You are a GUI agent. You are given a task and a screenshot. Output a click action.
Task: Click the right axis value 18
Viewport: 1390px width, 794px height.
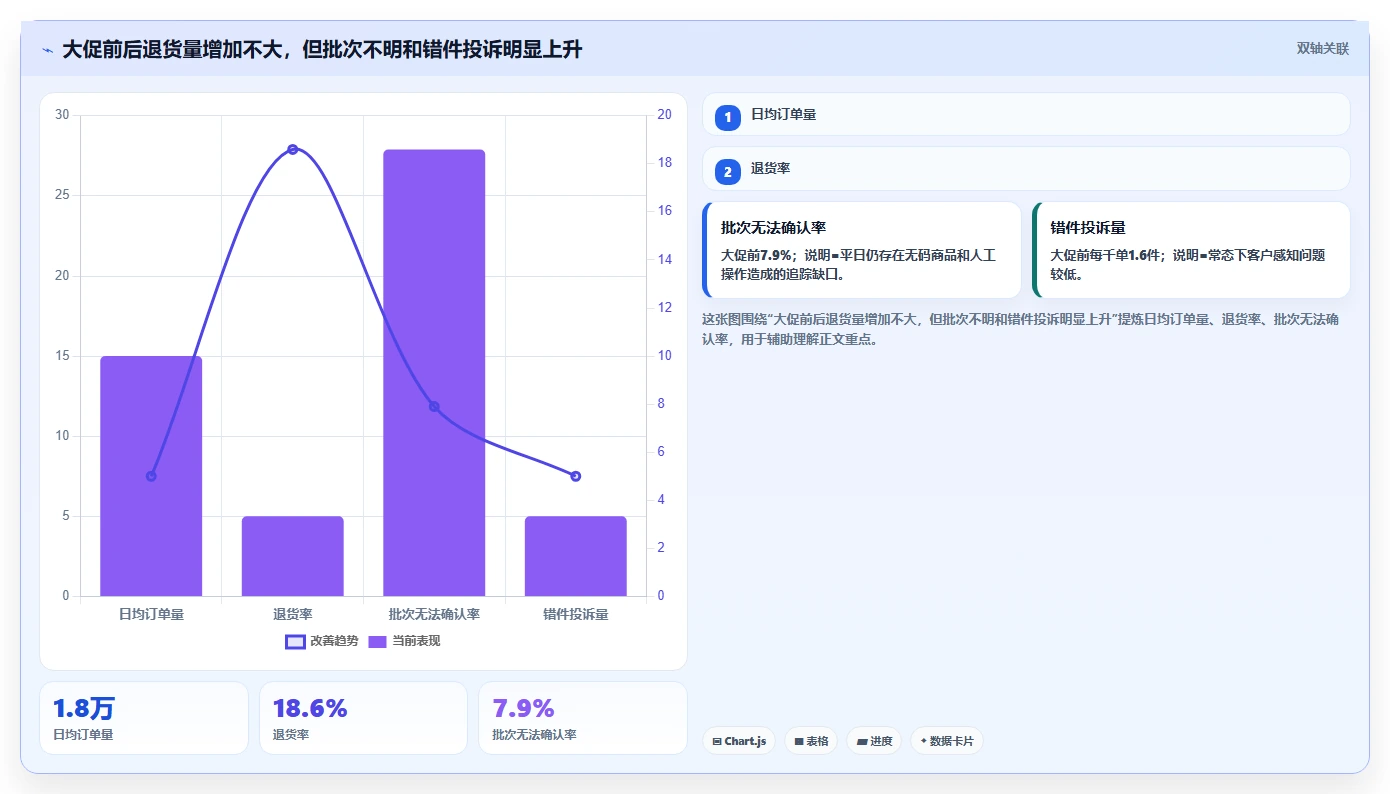point(665,163)
